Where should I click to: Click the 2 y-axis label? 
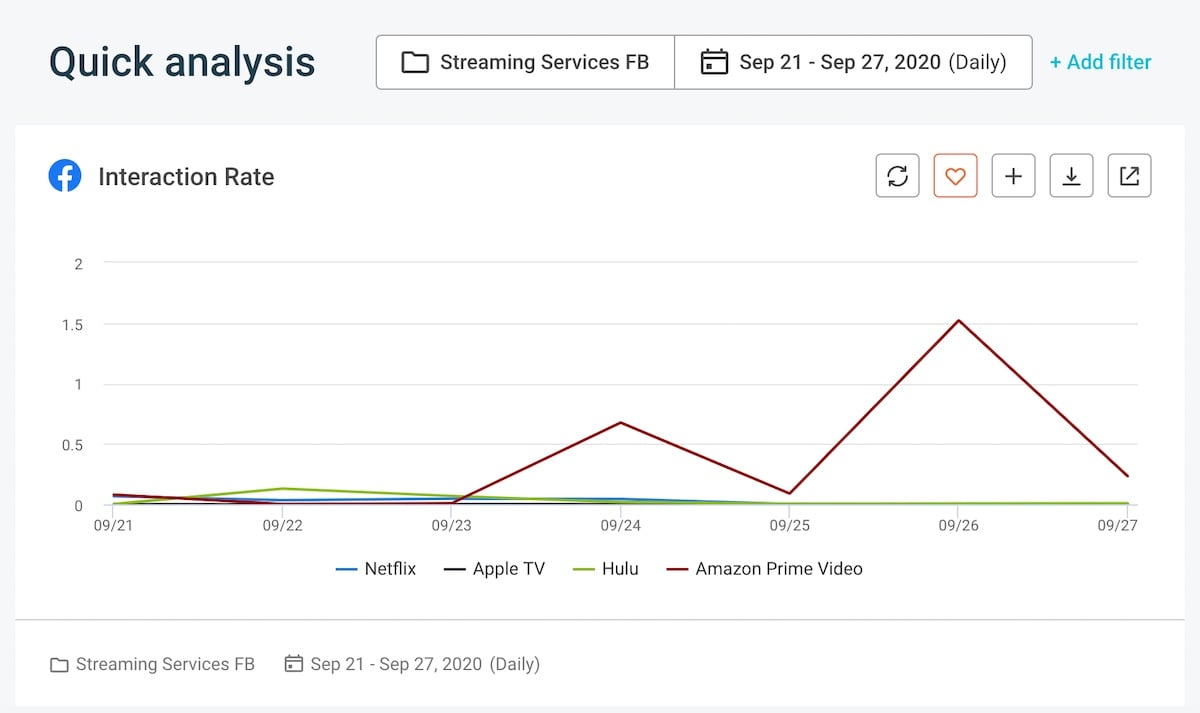79,264
